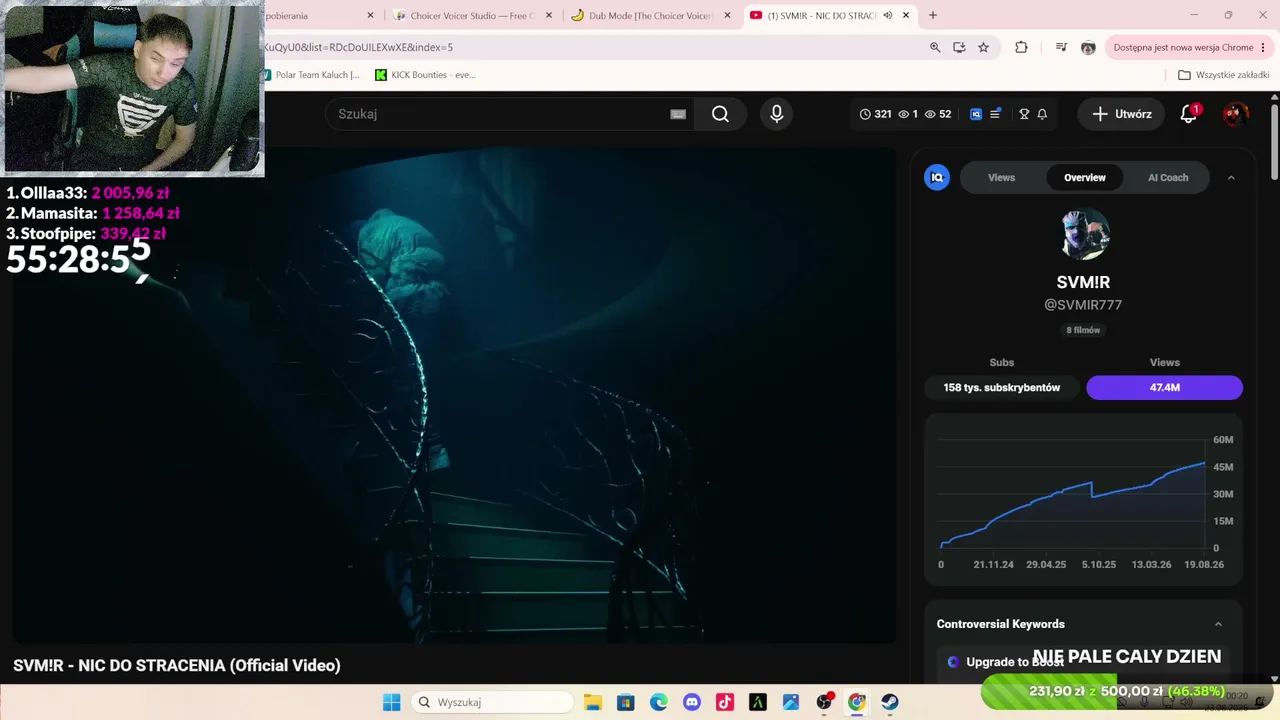Open the Chrome media controls icon
1280x720 pixels.
coord(1061,47)
